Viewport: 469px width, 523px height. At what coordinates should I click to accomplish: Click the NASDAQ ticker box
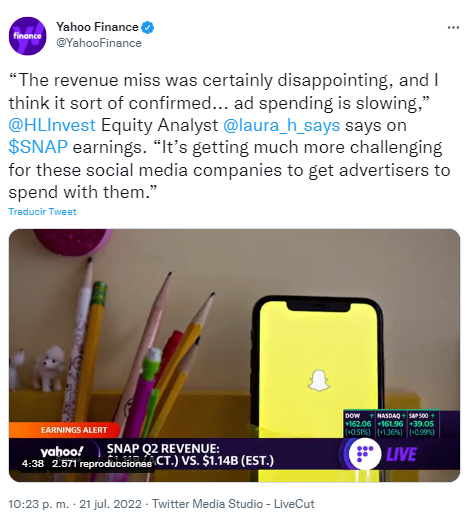pyautogui.click(x=391, y=424)
